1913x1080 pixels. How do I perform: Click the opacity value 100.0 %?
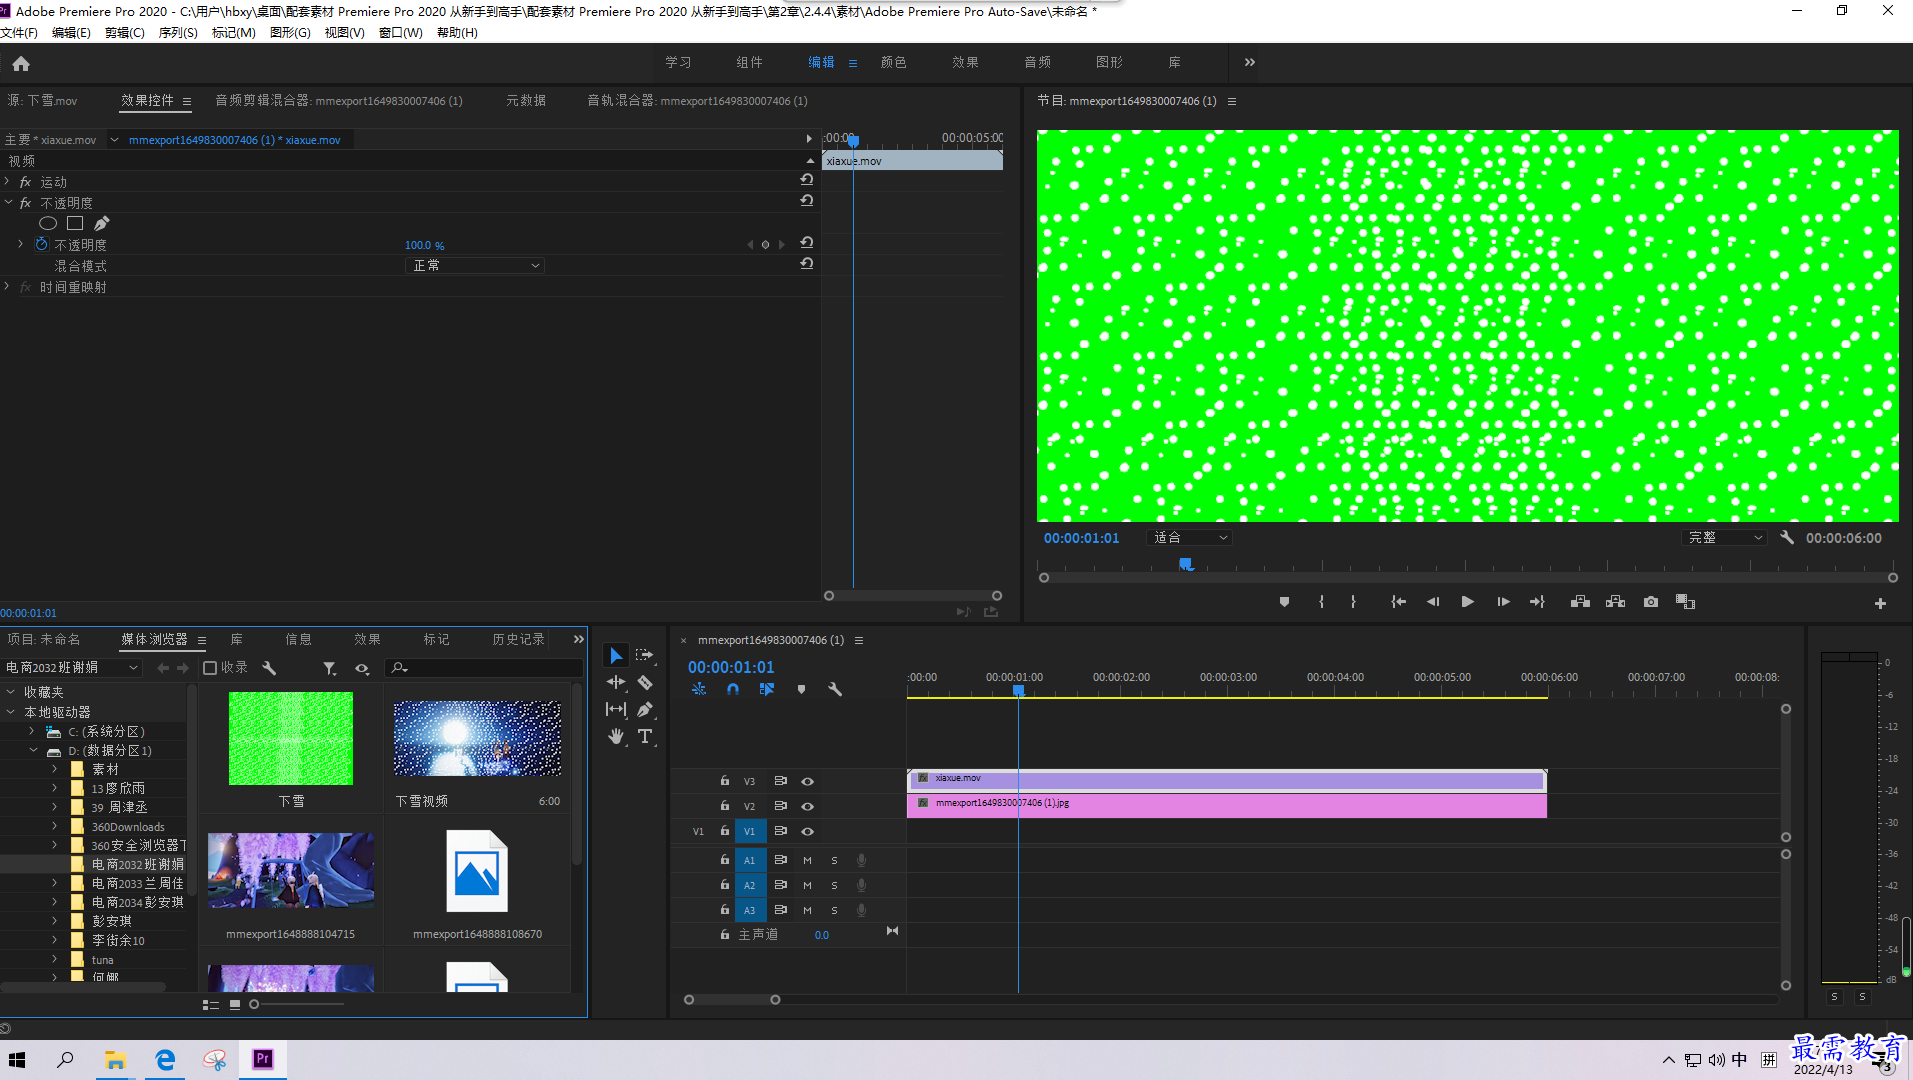click(x=424, y=245)
